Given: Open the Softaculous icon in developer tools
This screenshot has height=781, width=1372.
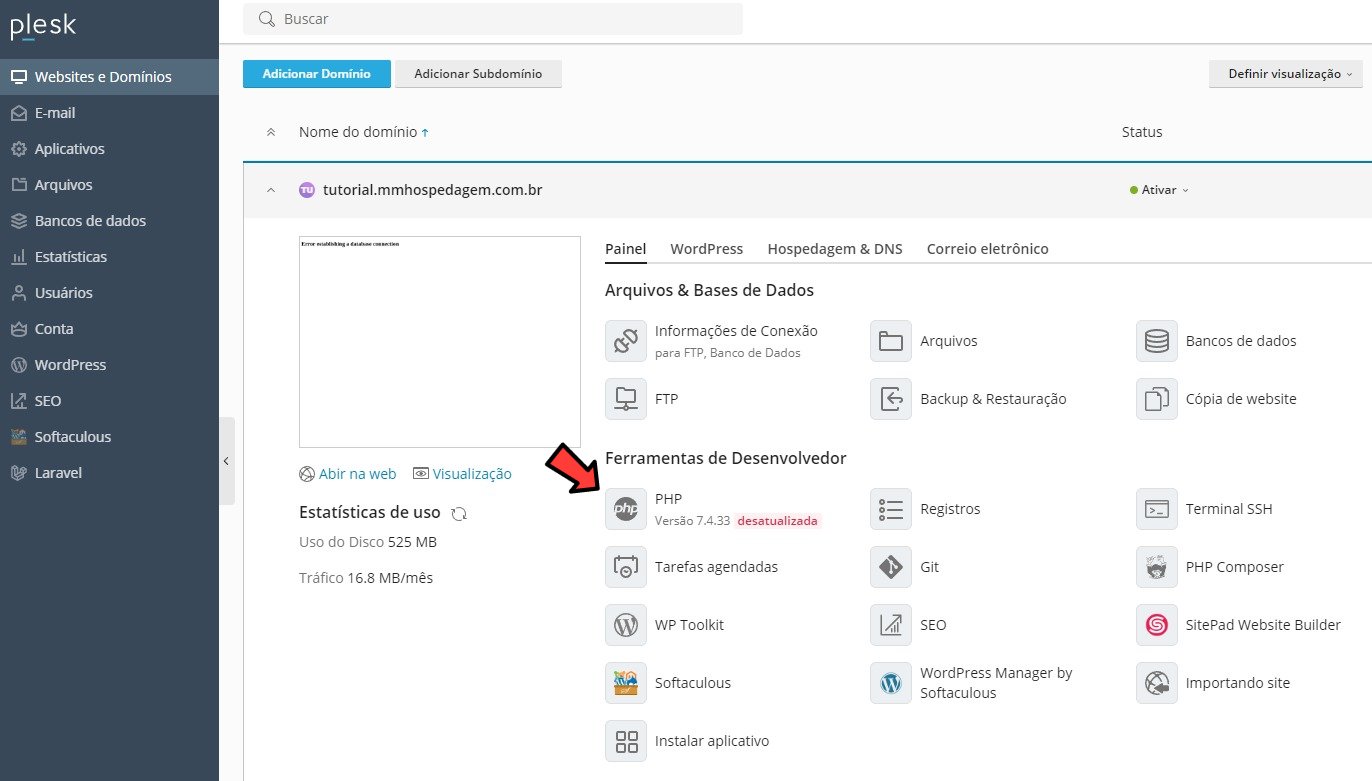Looking at the screenshot, I should point(626,683).
